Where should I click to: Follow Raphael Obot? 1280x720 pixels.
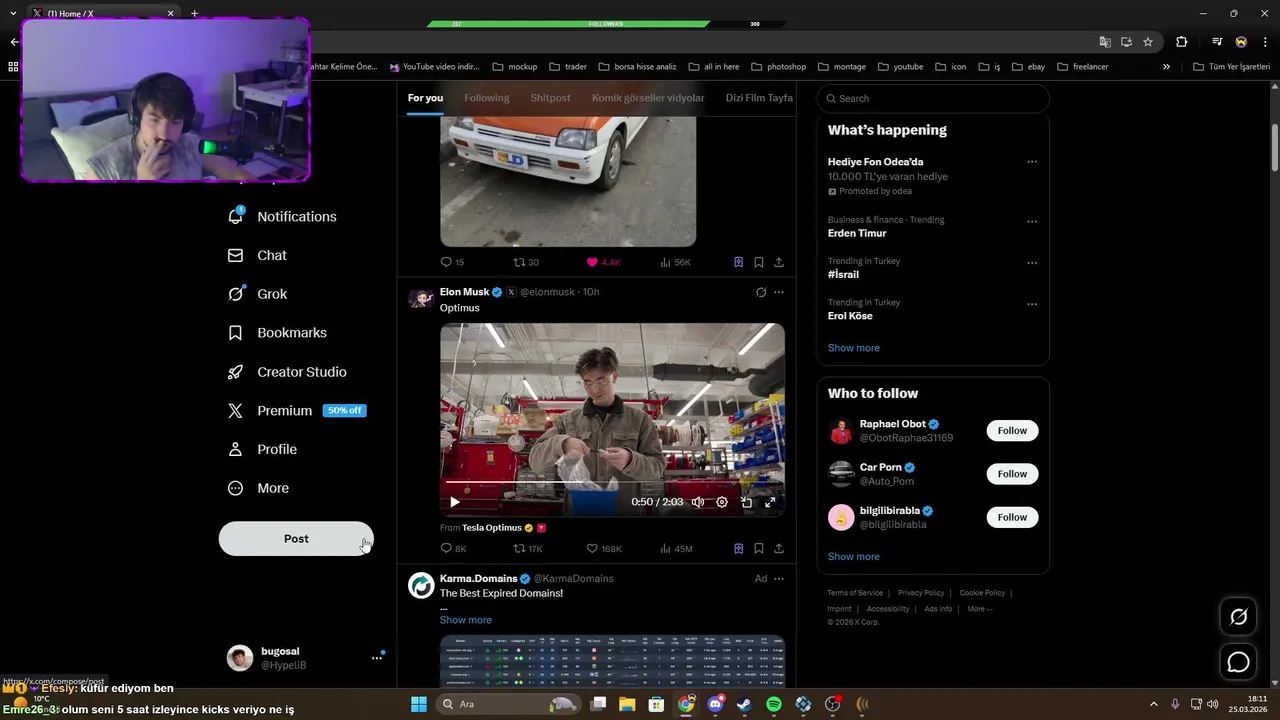(x=1012, y=430)
